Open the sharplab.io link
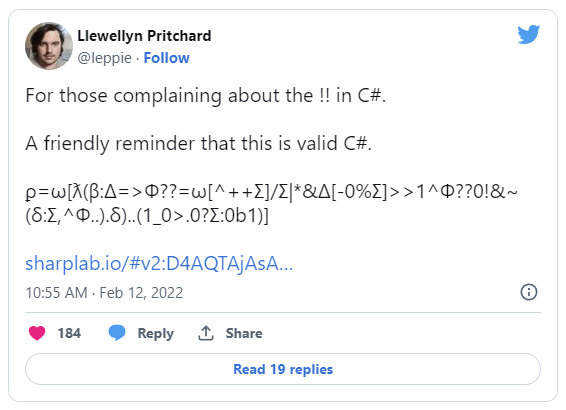Viewport: 566px width, 410px height. (159, 263)
